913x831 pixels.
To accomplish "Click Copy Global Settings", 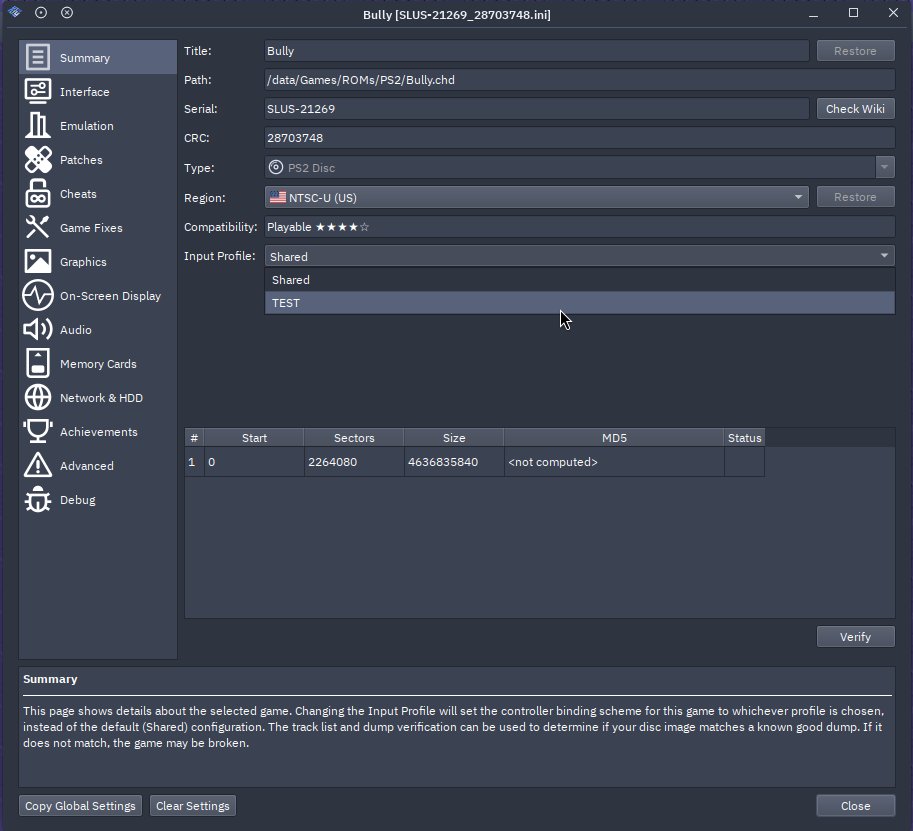I will (x=80, y=806).
